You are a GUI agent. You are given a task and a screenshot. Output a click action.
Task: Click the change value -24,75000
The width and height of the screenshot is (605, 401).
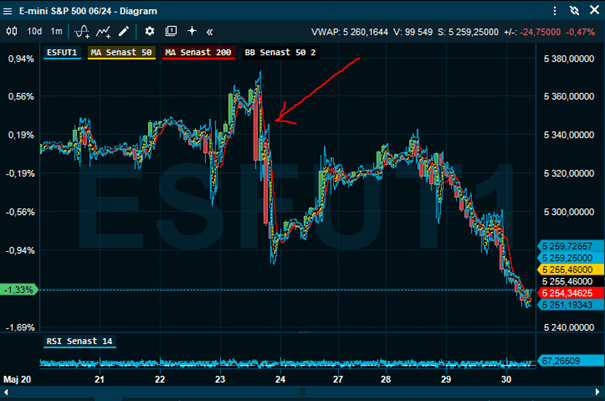[540, 32]
